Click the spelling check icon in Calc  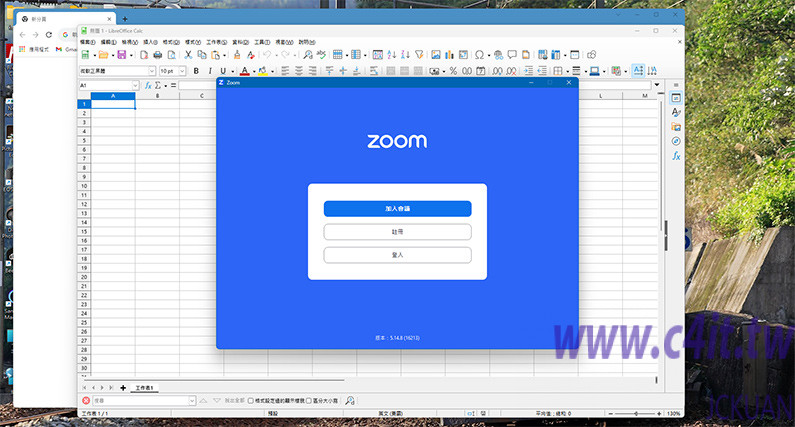point(321,55)
